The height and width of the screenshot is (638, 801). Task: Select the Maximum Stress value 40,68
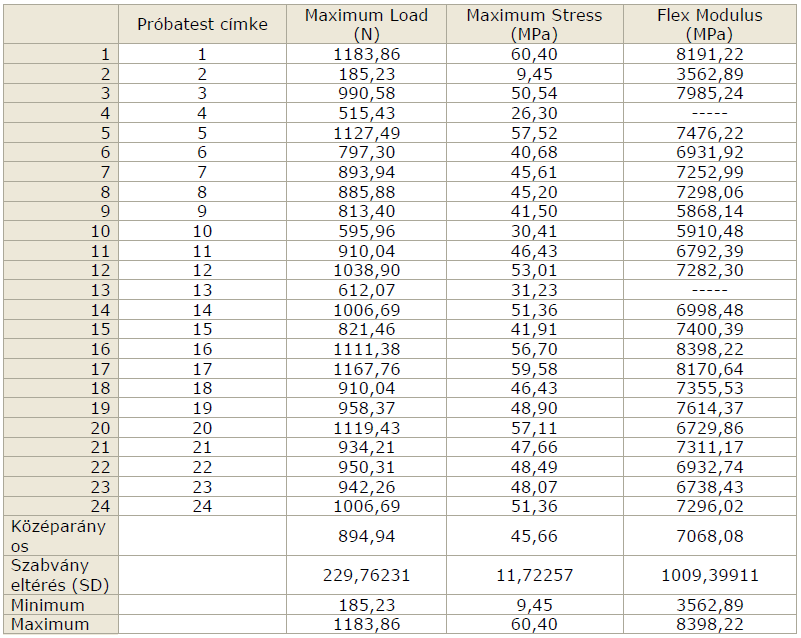click(x=534, y=152)
